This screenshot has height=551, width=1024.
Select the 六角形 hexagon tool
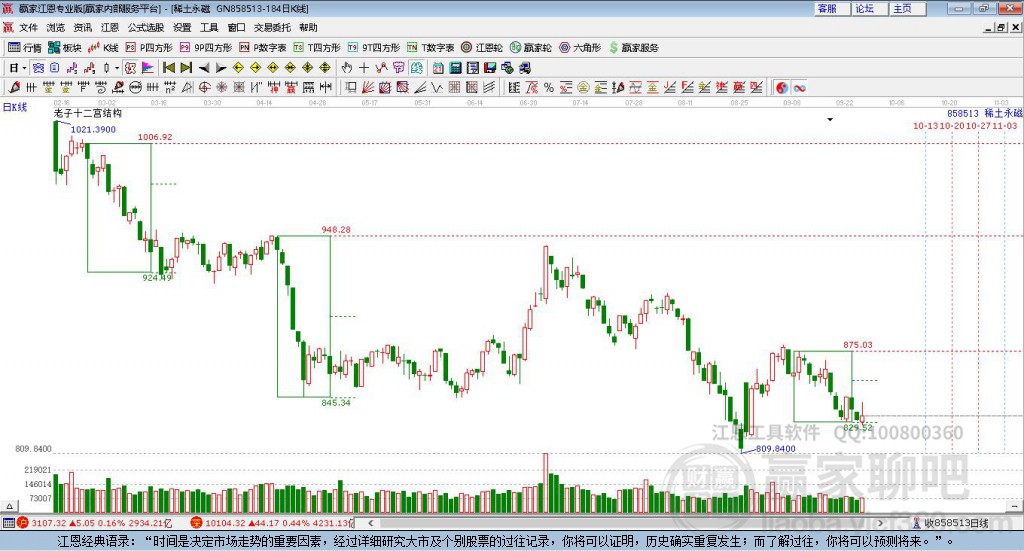(x=581, y=48)
